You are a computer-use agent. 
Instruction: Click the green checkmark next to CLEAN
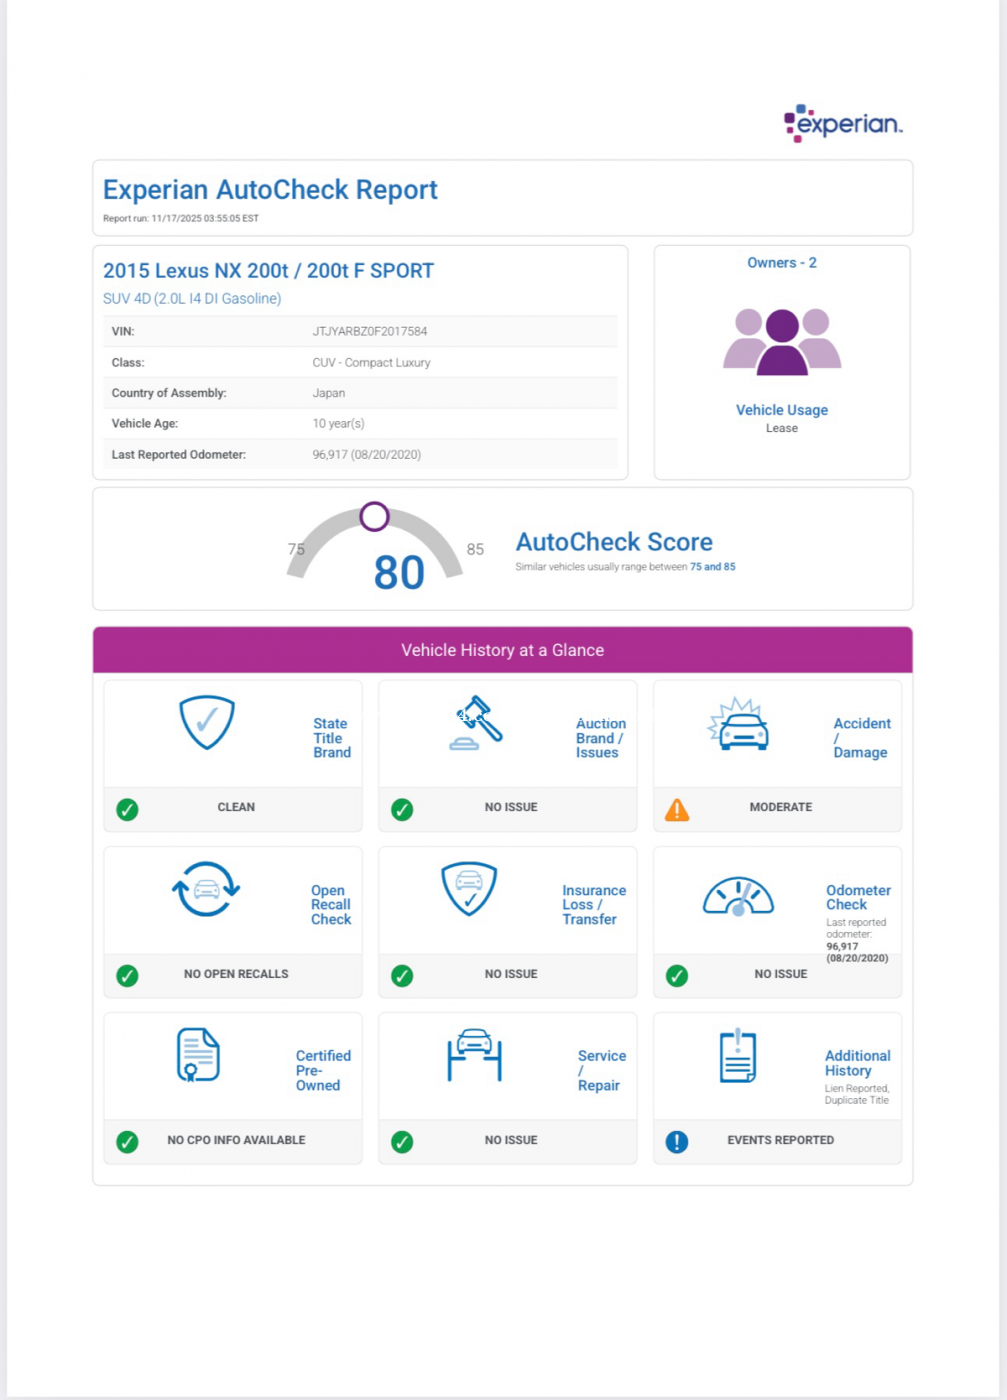(x=127, y=809)
